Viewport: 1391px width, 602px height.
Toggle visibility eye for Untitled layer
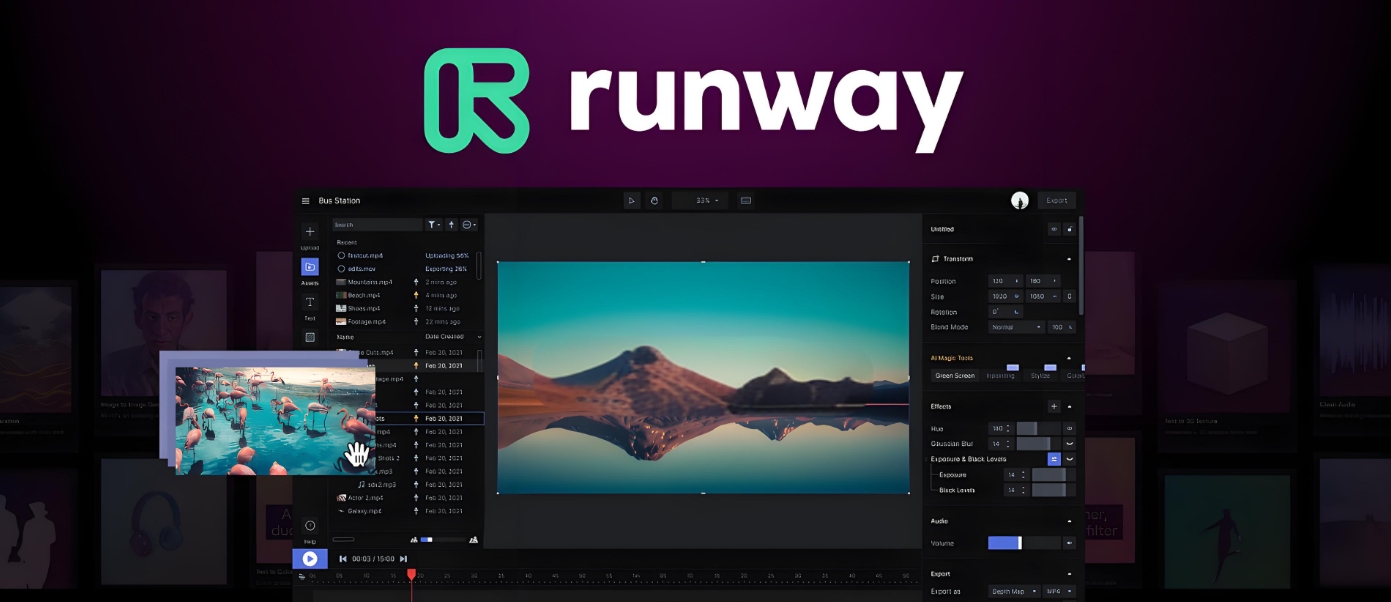pyautogui.click(x=1054, y=229)
